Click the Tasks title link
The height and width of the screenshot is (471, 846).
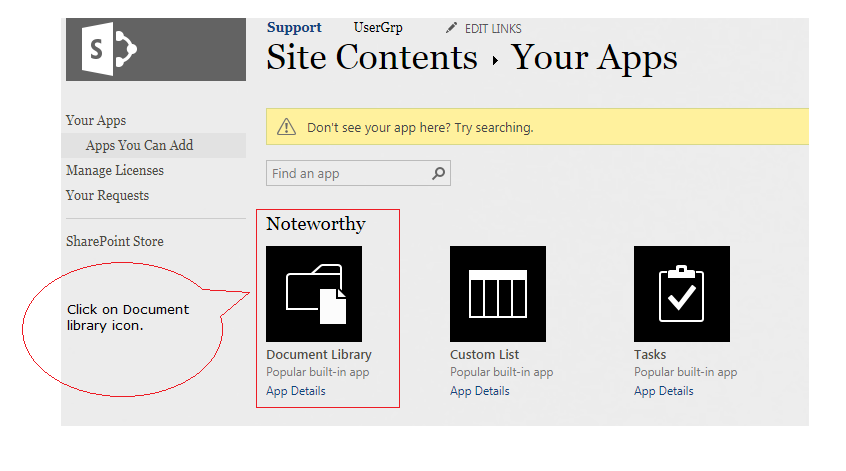(650, 354)
